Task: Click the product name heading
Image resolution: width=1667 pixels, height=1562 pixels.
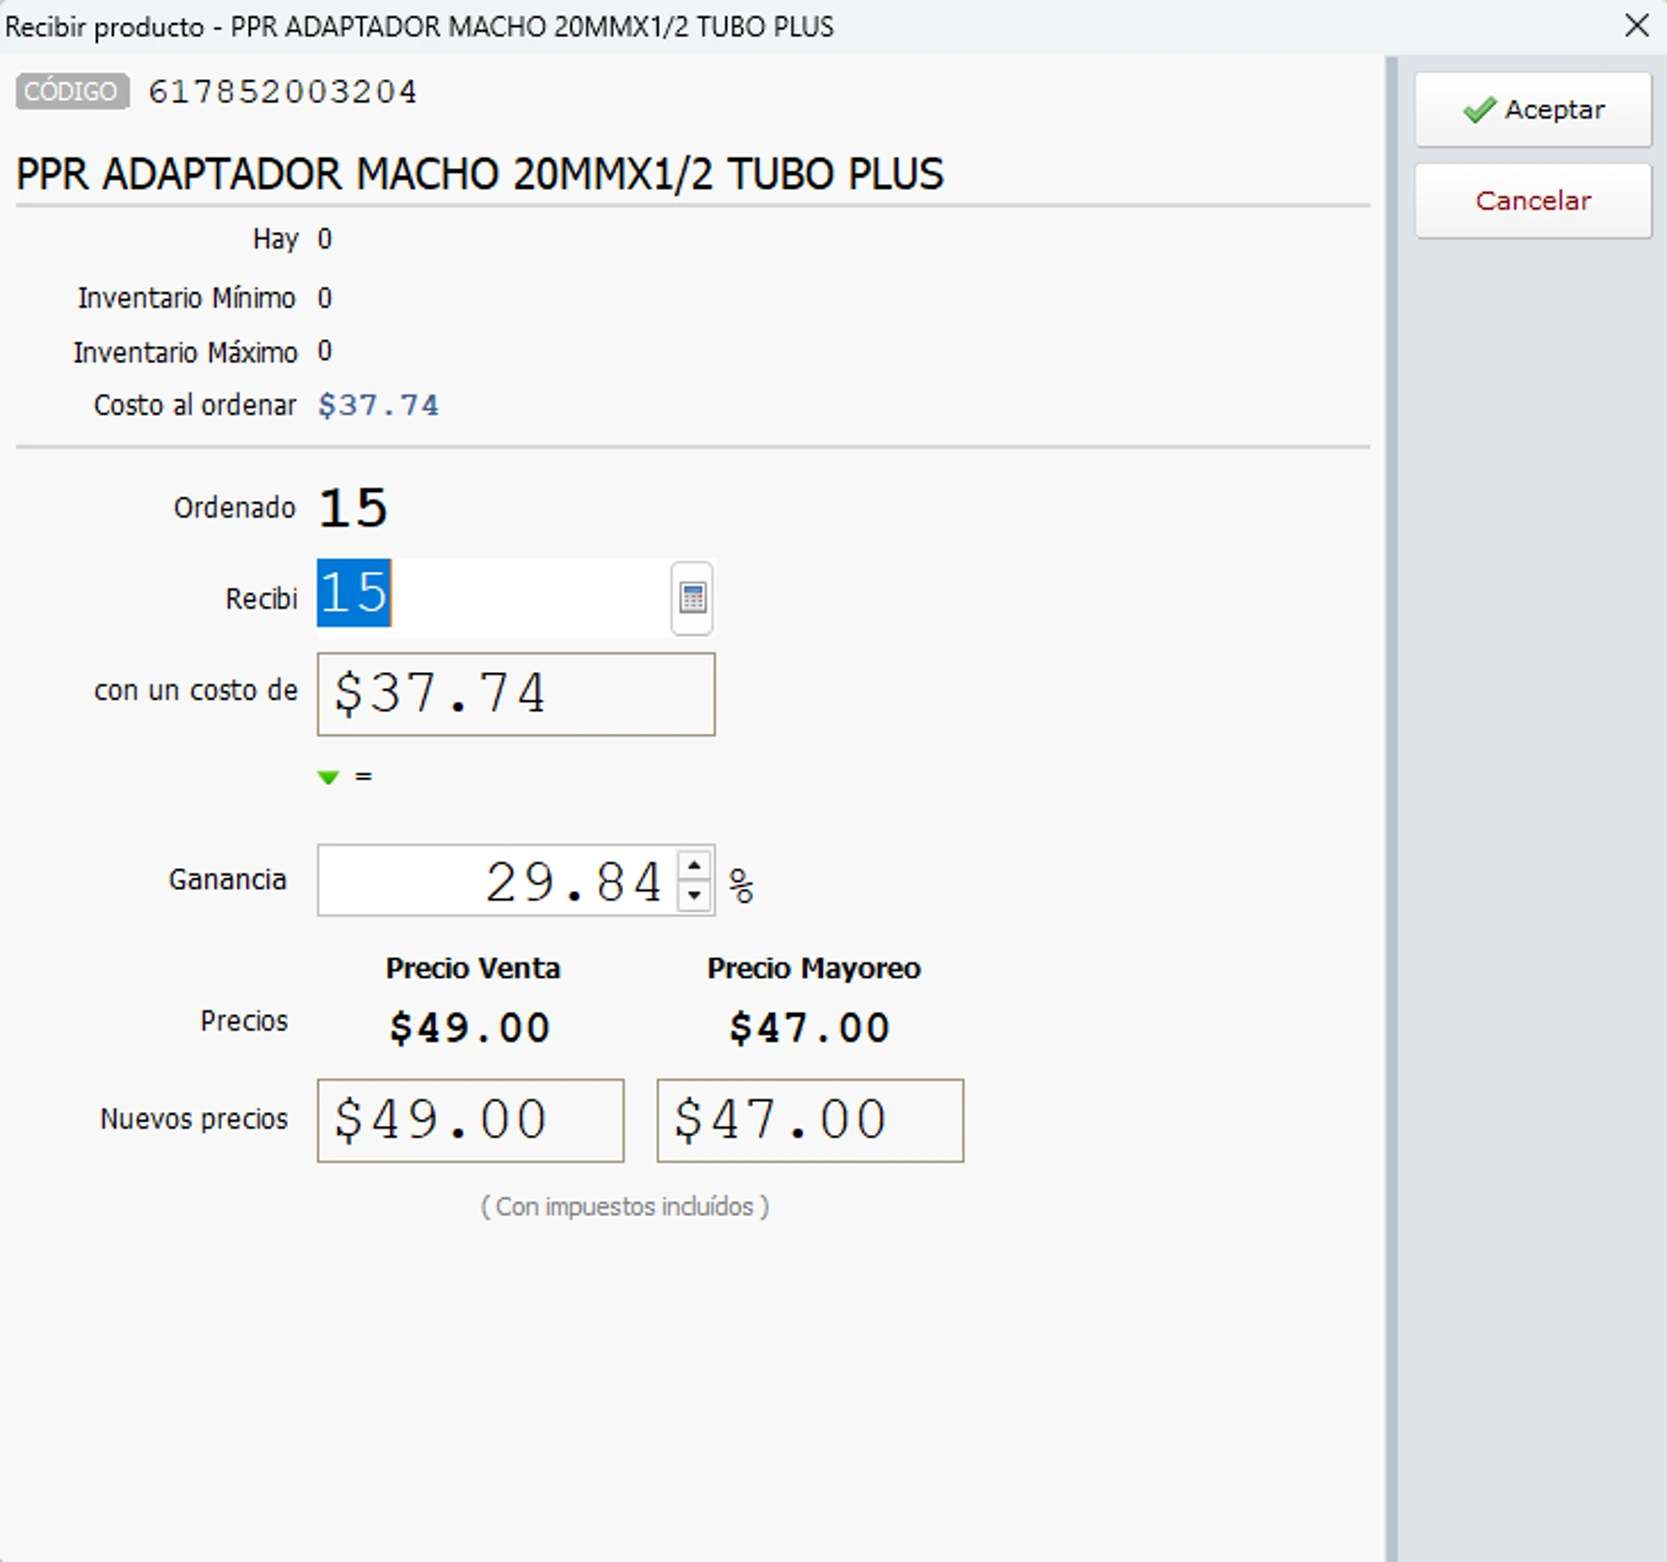Action: tap(479, 174)
